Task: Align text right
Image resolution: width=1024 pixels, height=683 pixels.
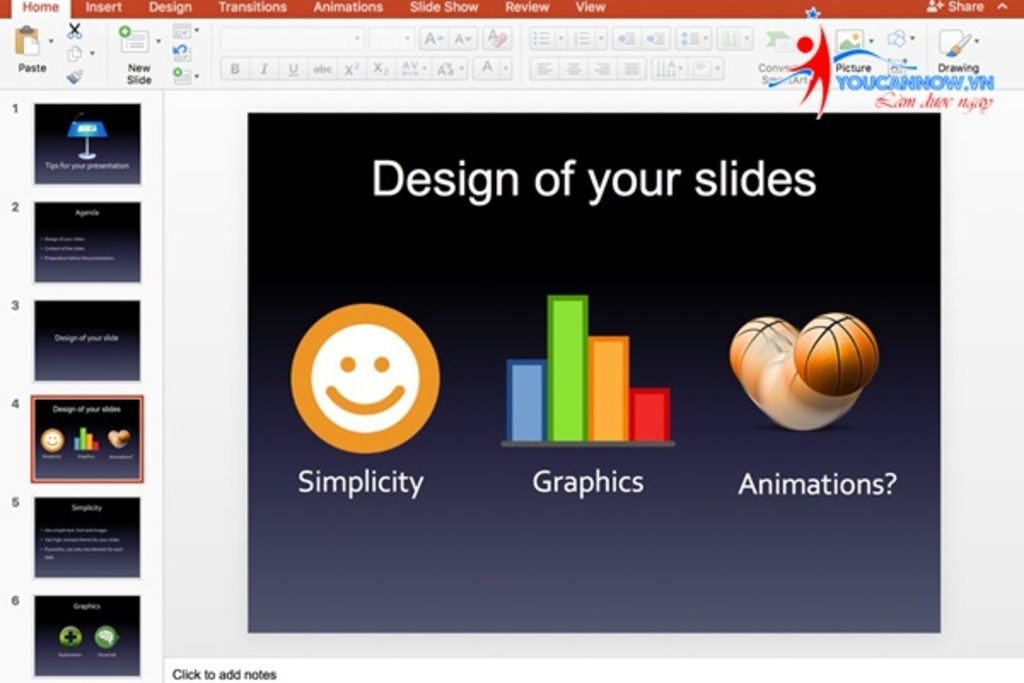Action: (603, 69)
